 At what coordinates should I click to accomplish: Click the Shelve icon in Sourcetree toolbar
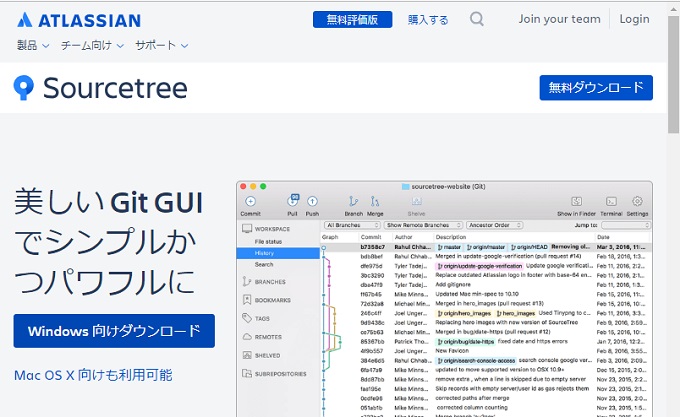pyautogui.click(x=416, y=201)
